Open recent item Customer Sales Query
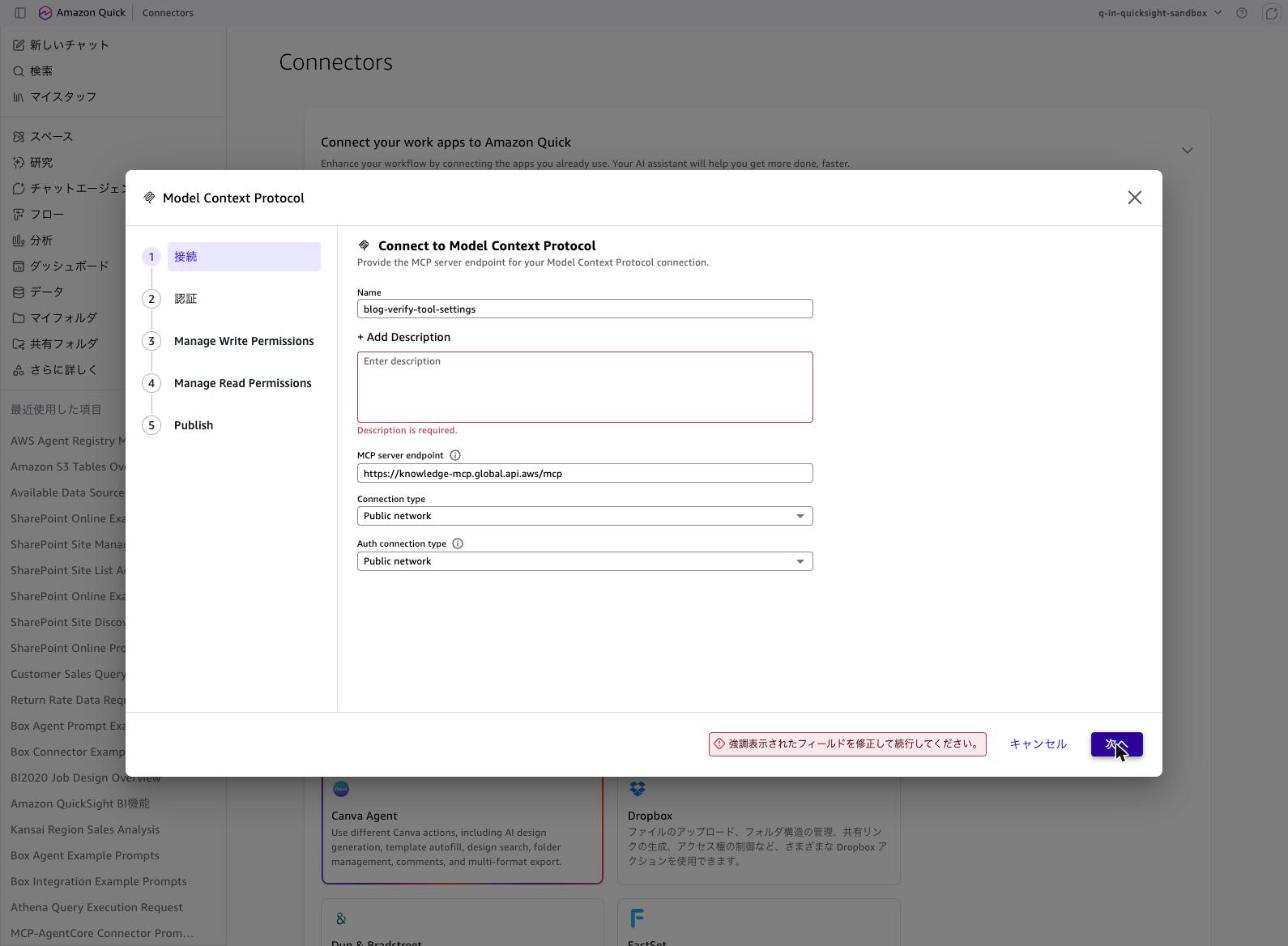This screenshot has width=1288, height=946. [x=68, y=674]
